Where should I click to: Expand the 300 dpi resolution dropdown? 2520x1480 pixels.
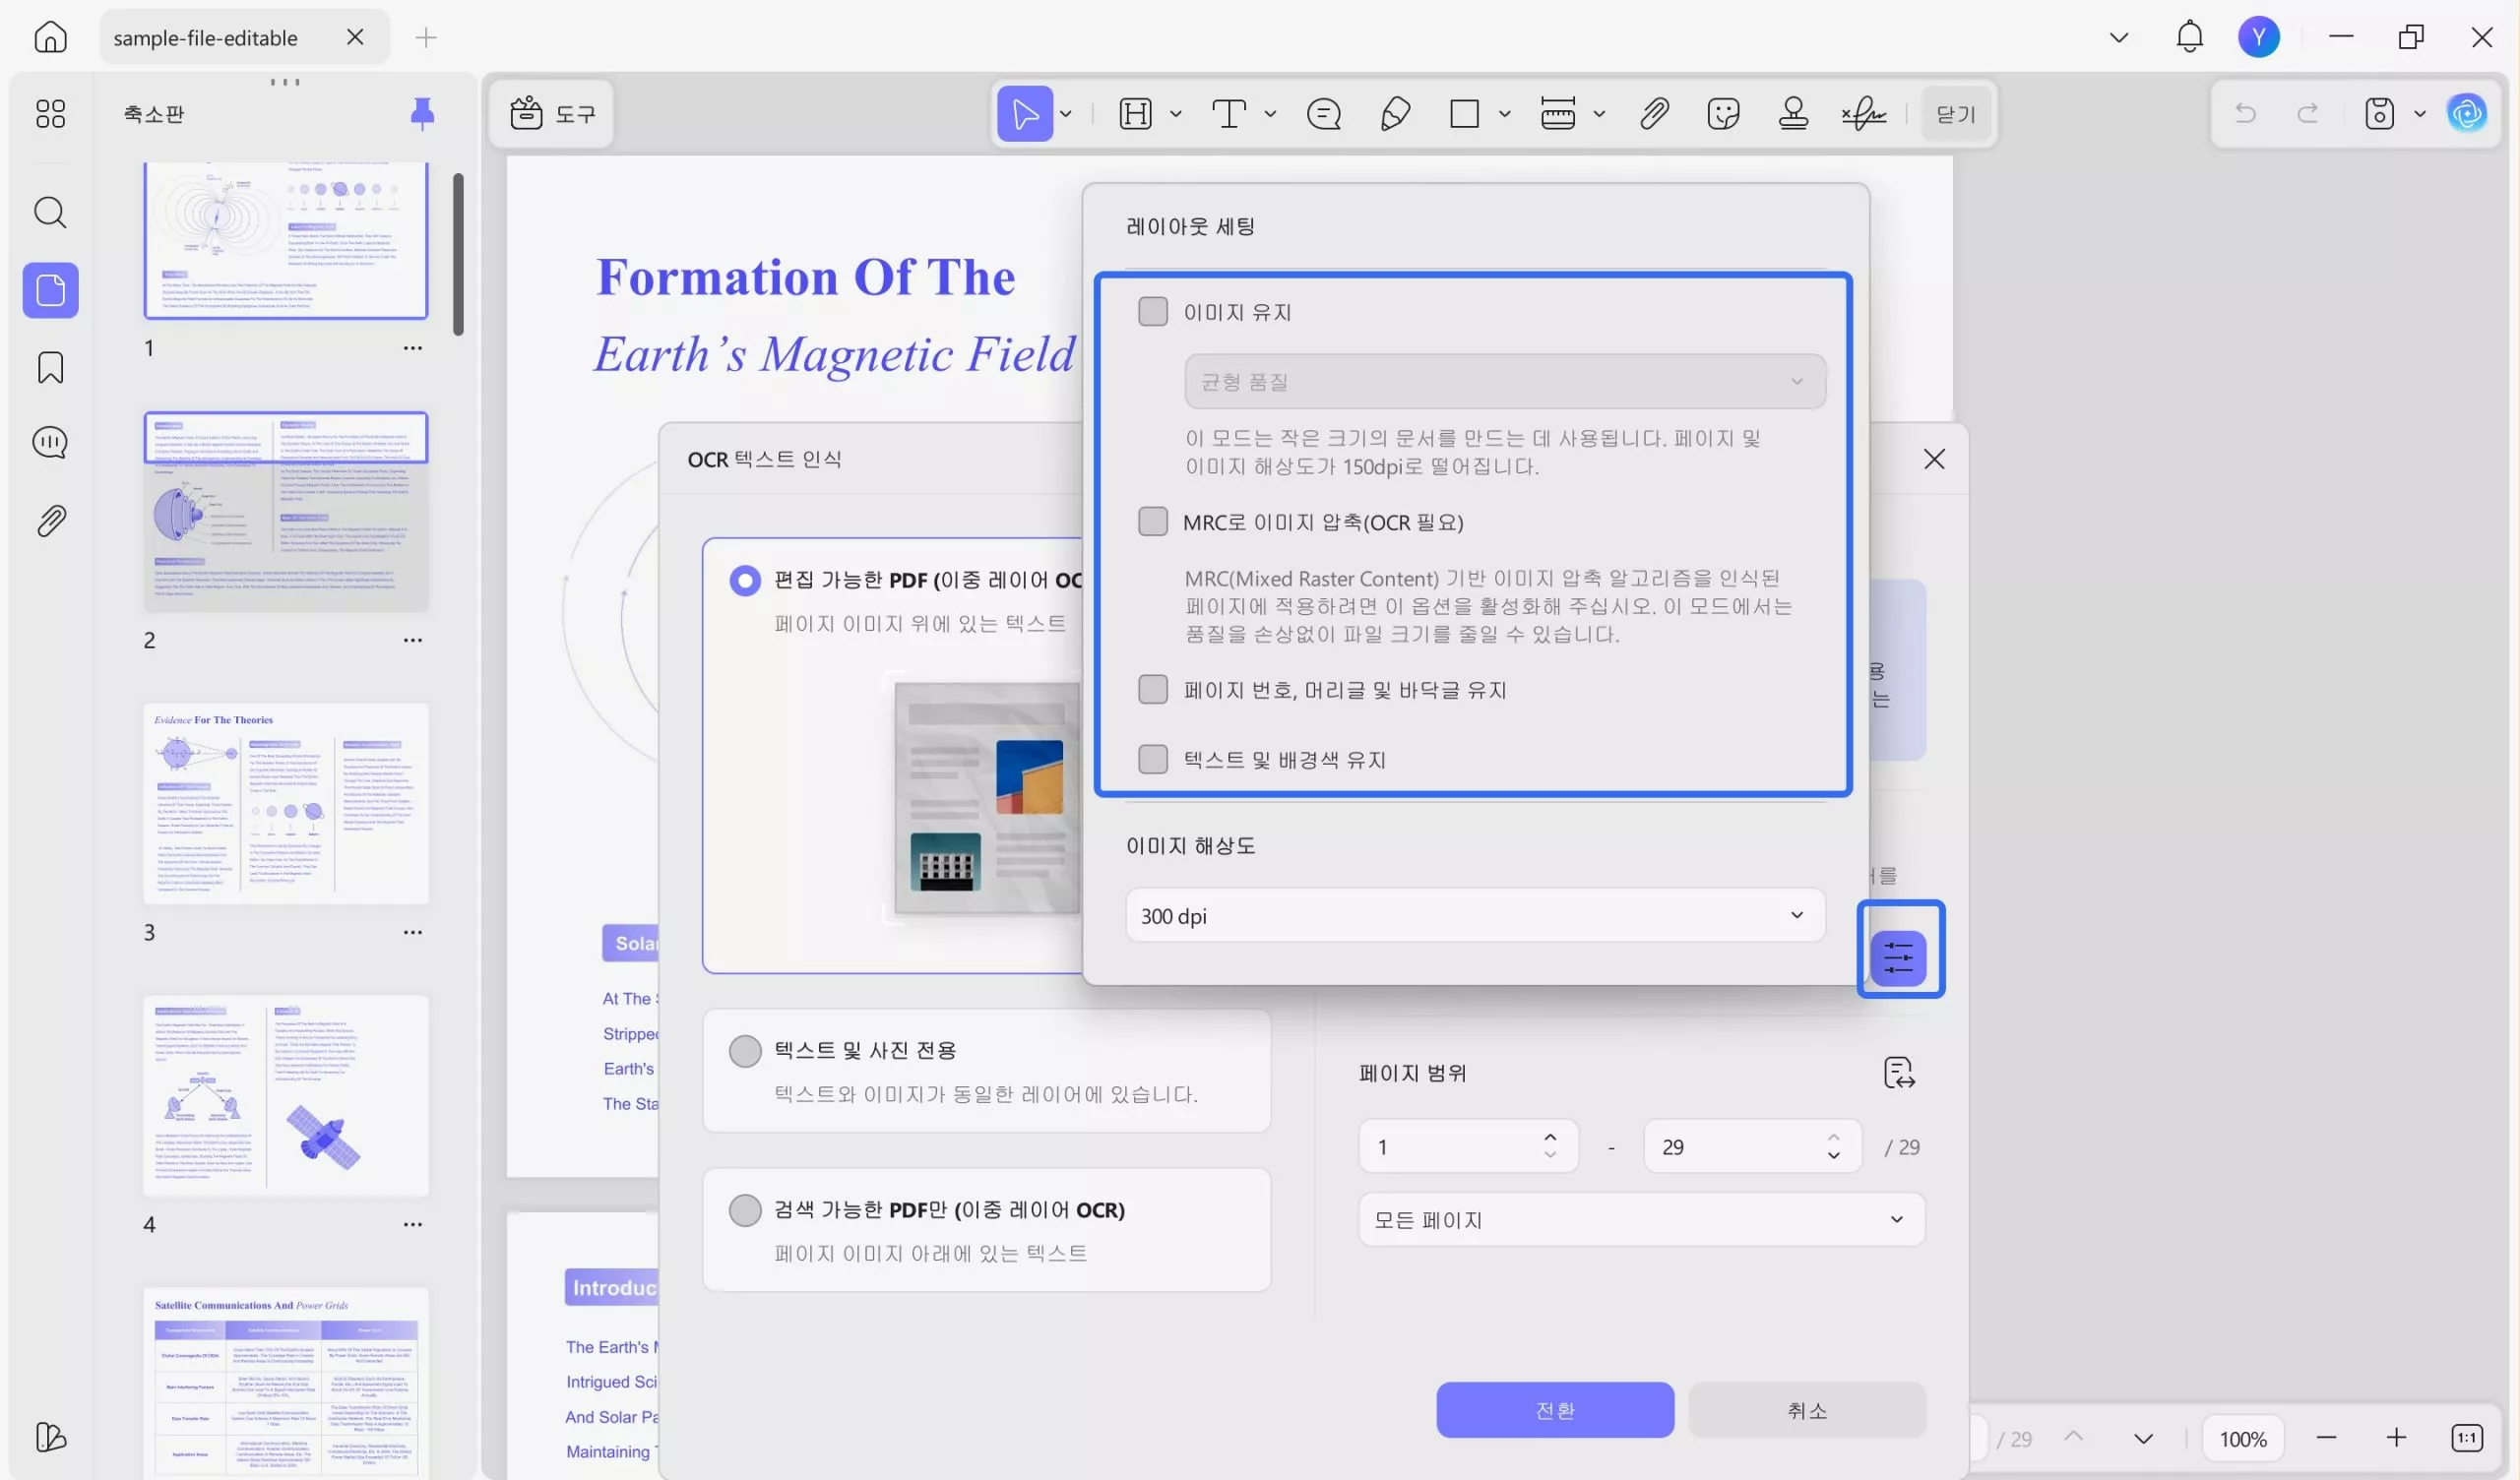coord(1475,916)
